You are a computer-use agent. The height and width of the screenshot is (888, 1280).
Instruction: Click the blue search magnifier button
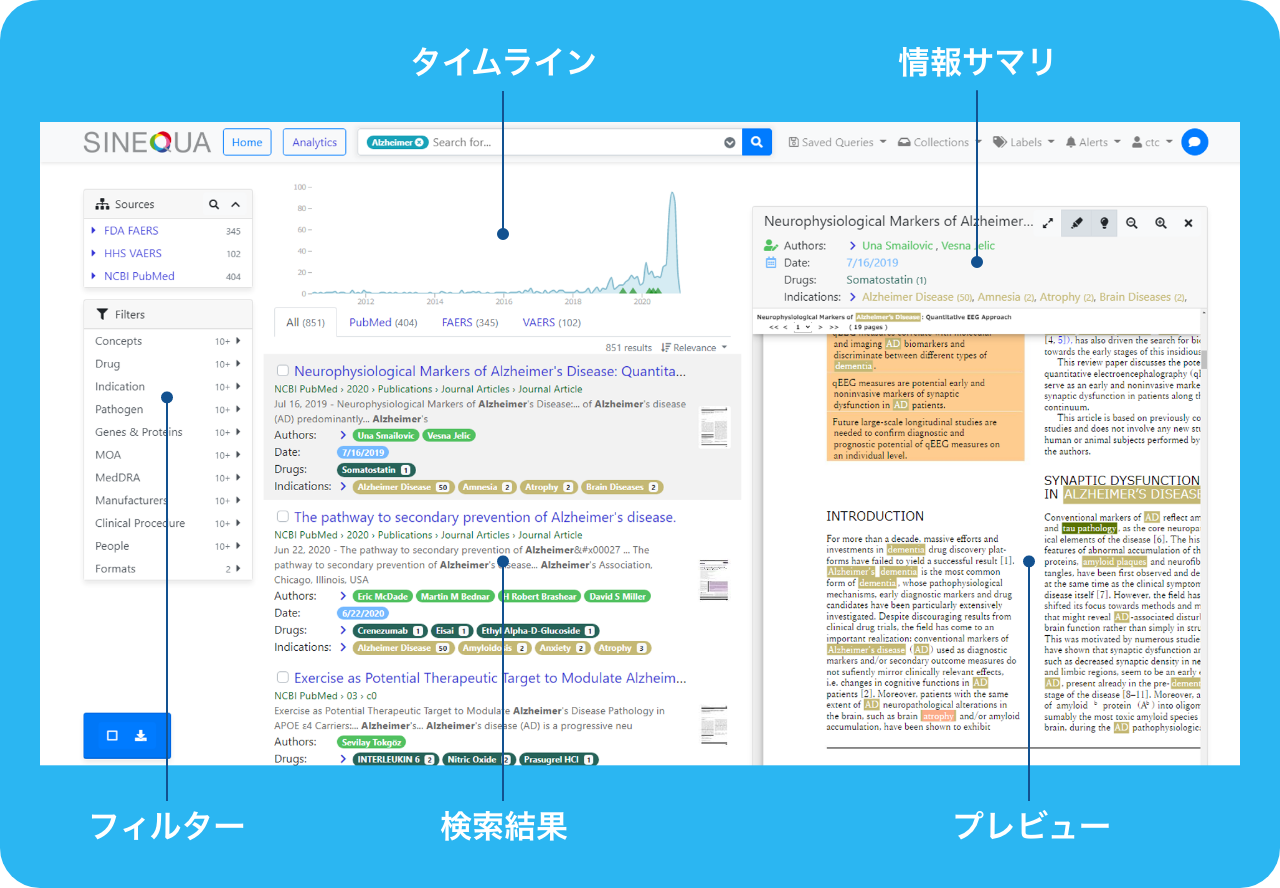757,142
